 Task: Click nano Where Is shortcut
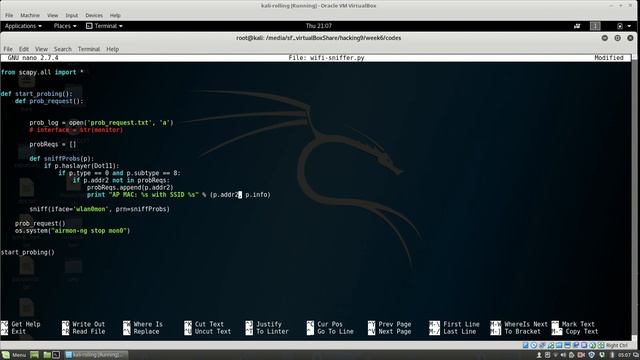tap(143, 324)
